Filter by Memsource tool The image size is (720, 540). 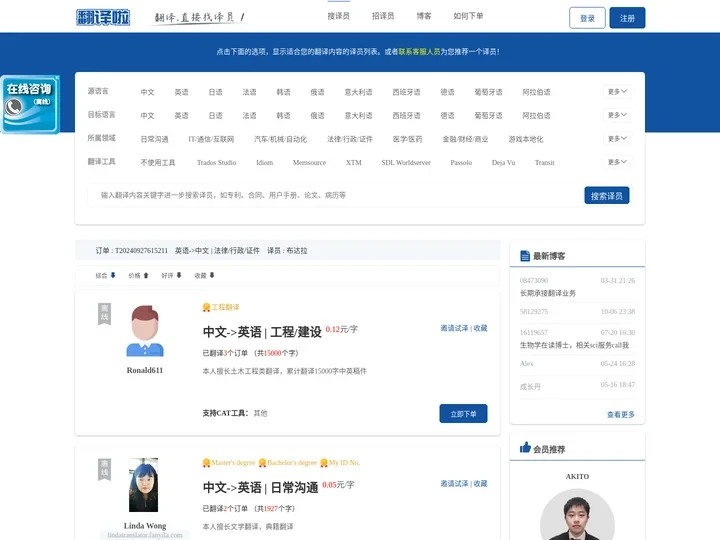pos(309,163)
